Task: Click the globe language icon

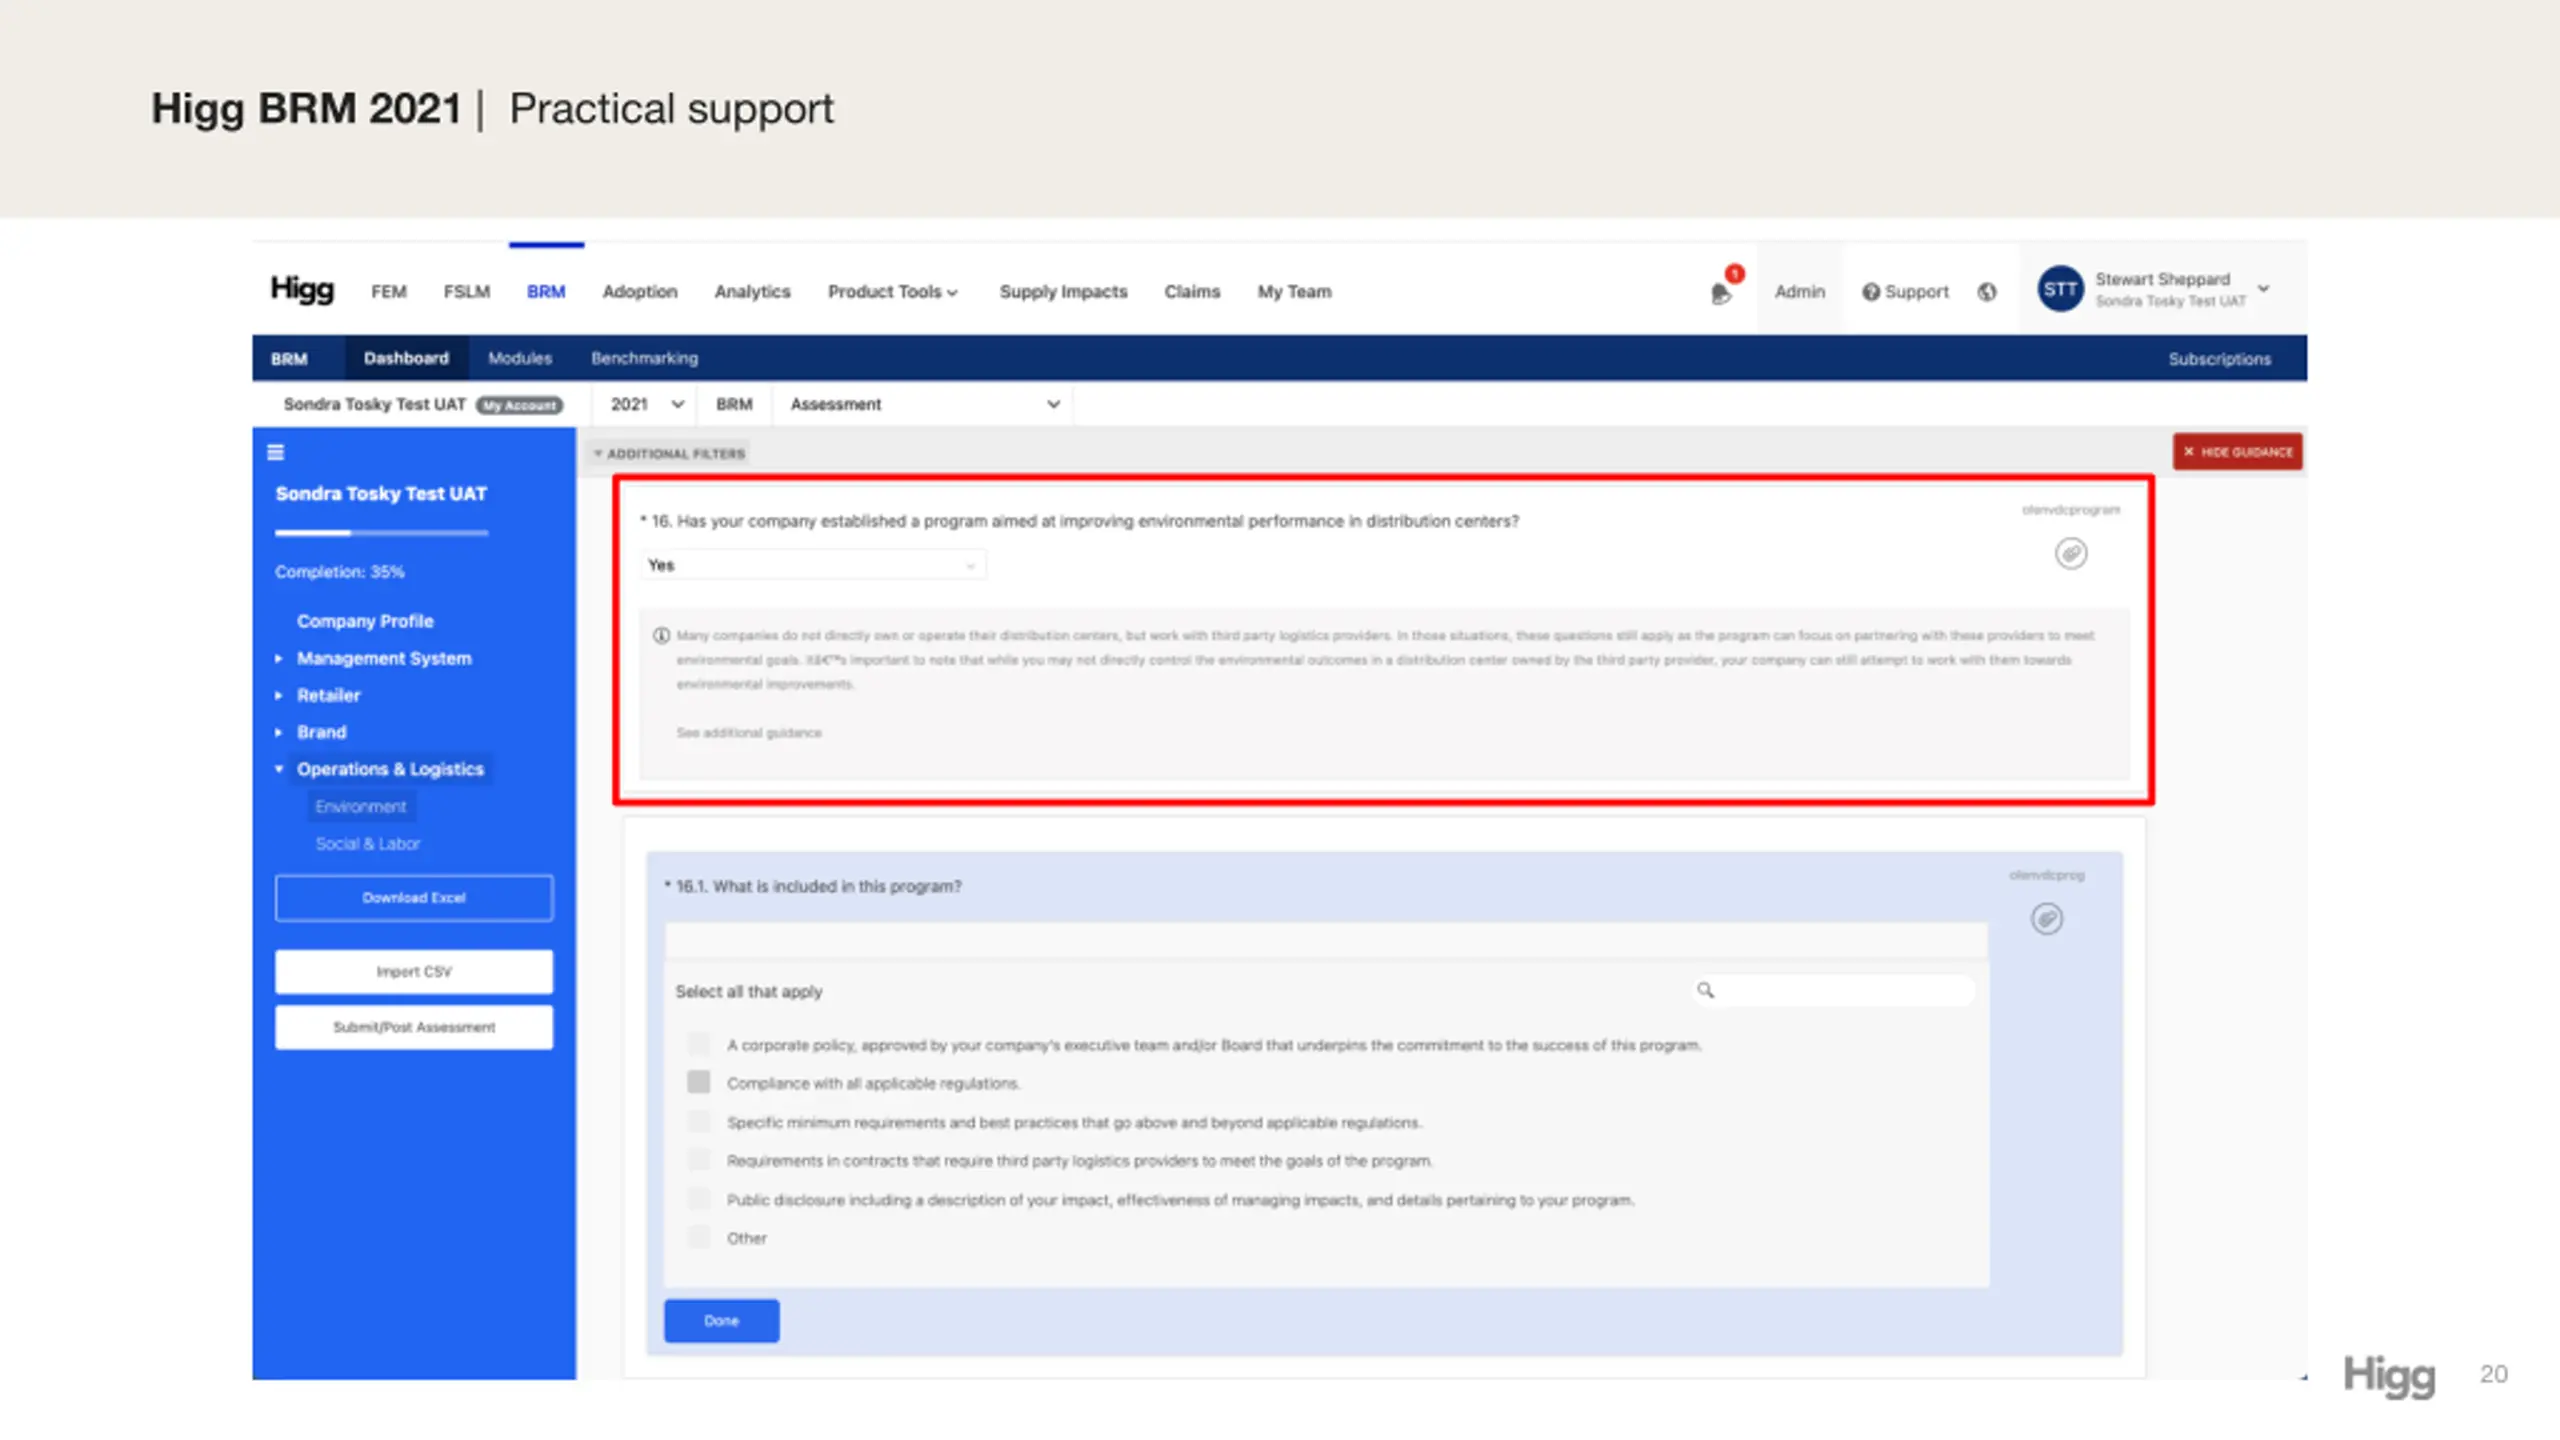Action: (1987, 292)
